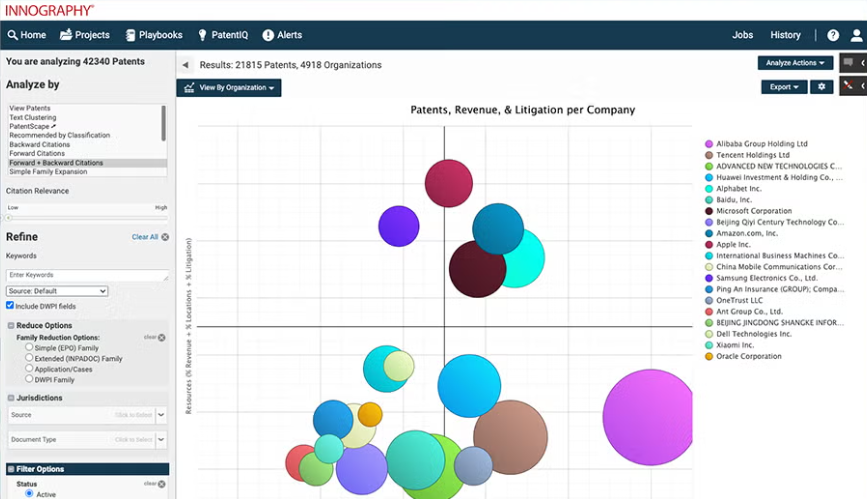Open the Source: Default dropdown
This screenshot has width=867, height=499.
point(57,291)
